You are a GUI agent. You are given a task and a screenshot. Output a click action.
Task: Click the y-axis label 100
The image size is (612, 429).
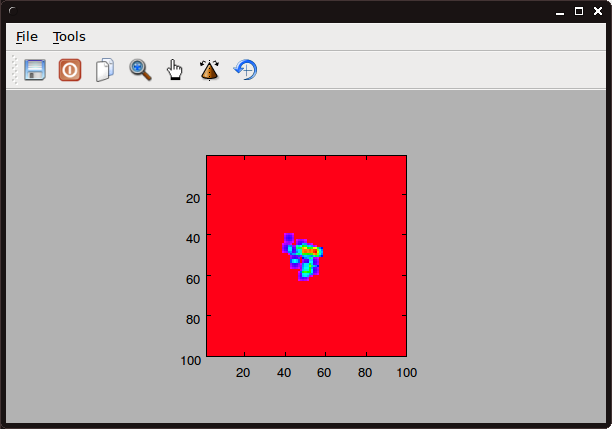click(190, 360)
